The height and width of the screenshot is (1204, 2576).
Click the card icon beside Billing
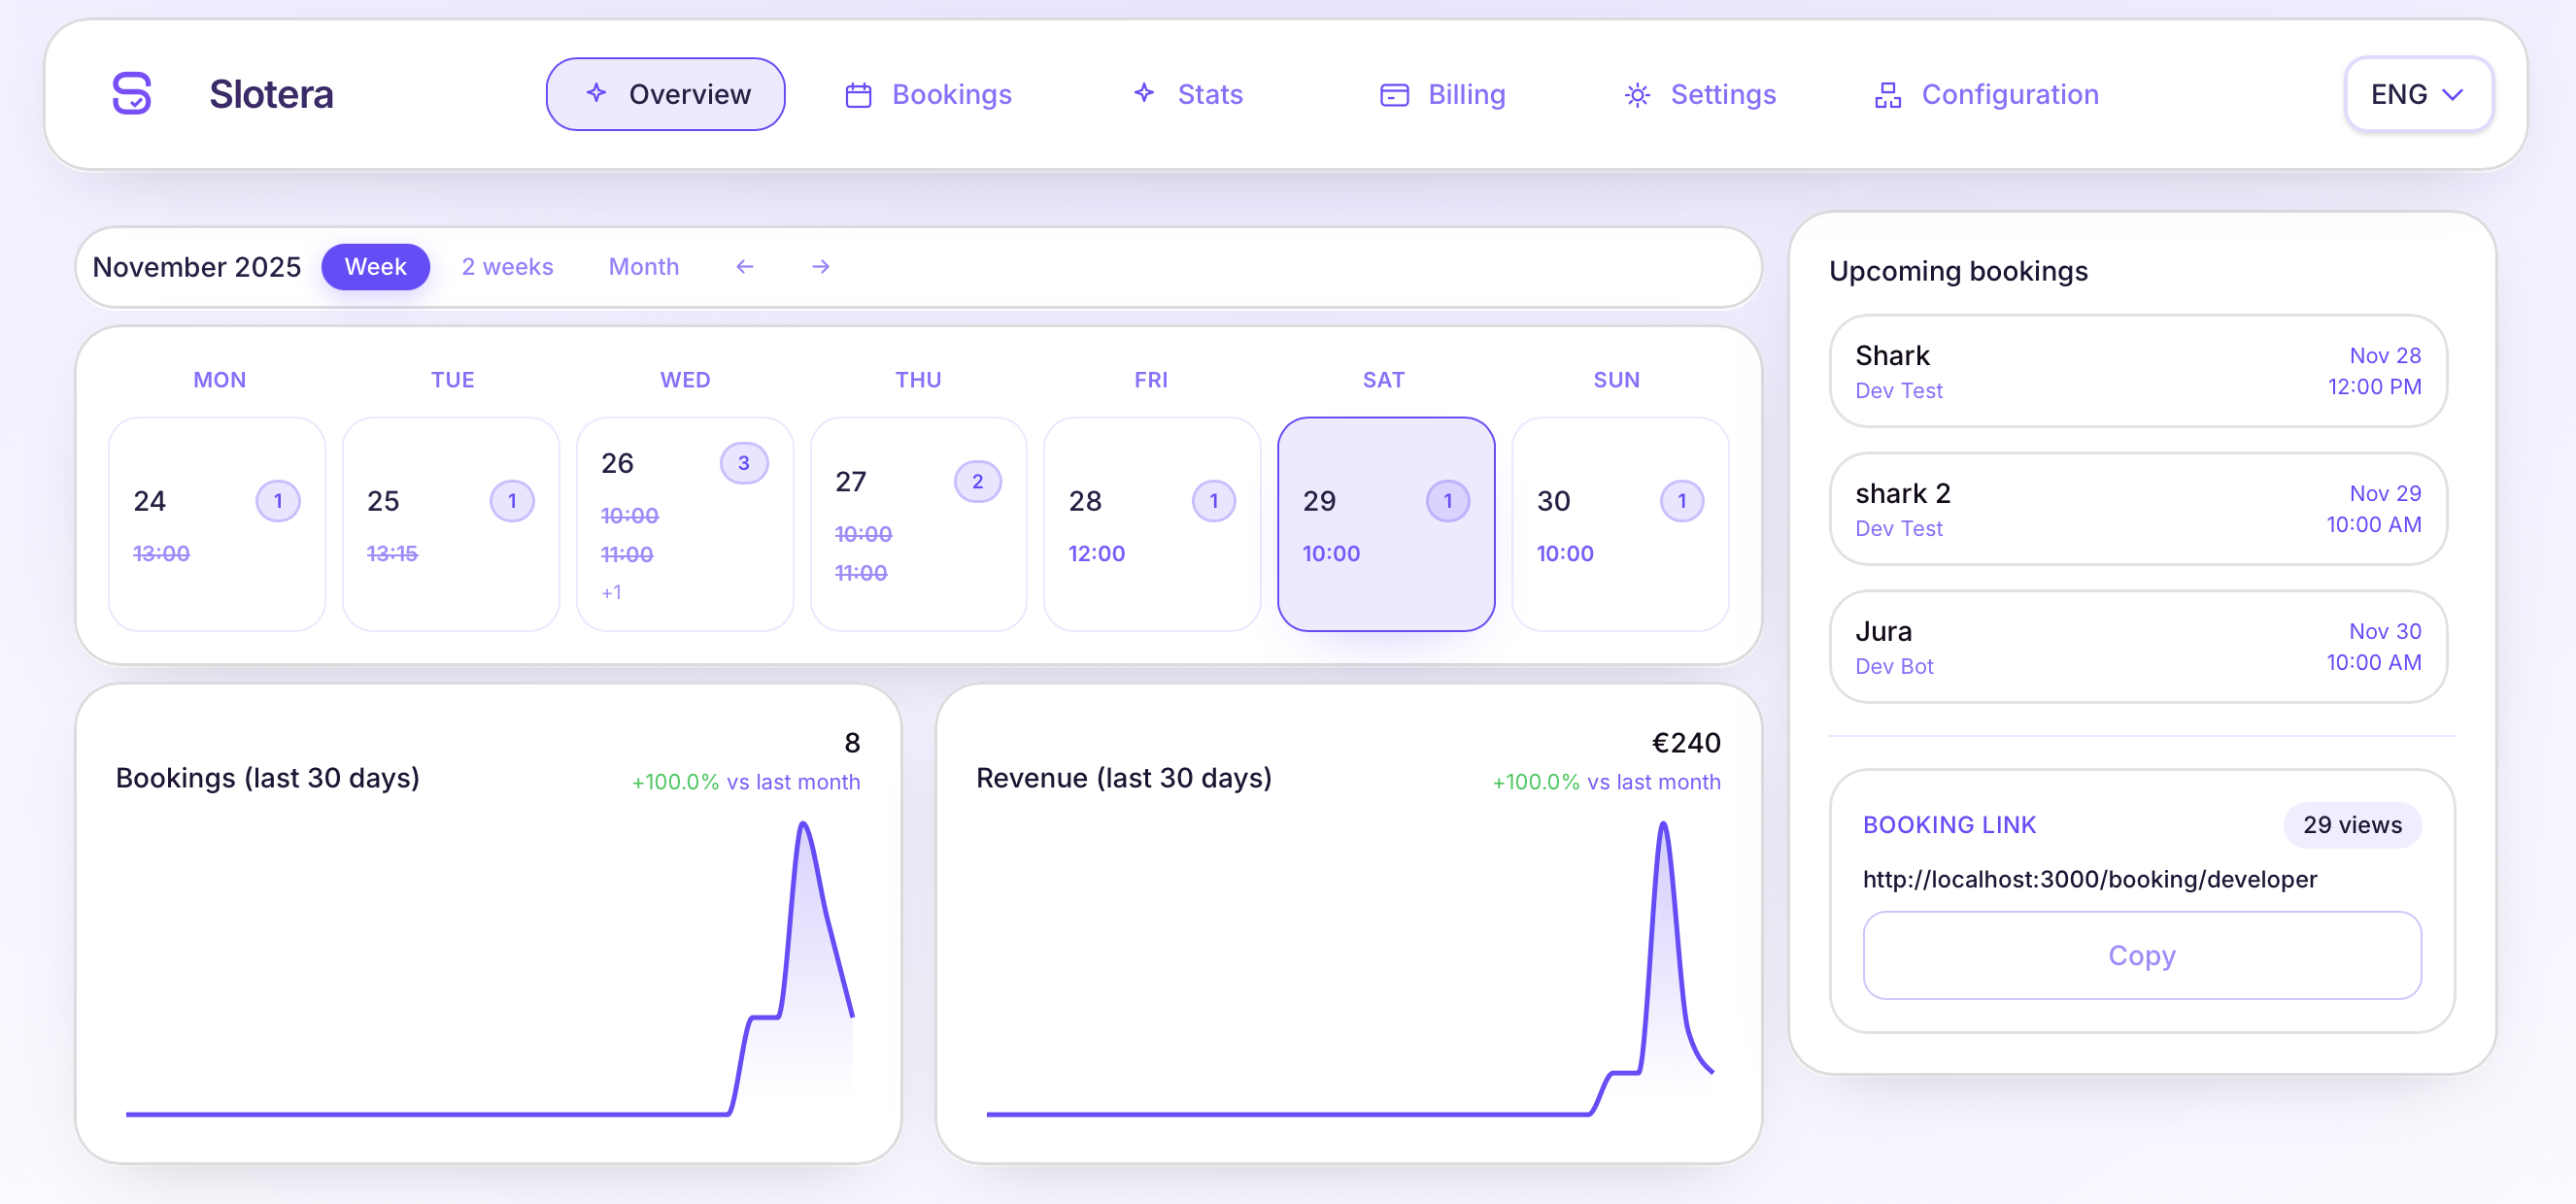(1394, 95)
